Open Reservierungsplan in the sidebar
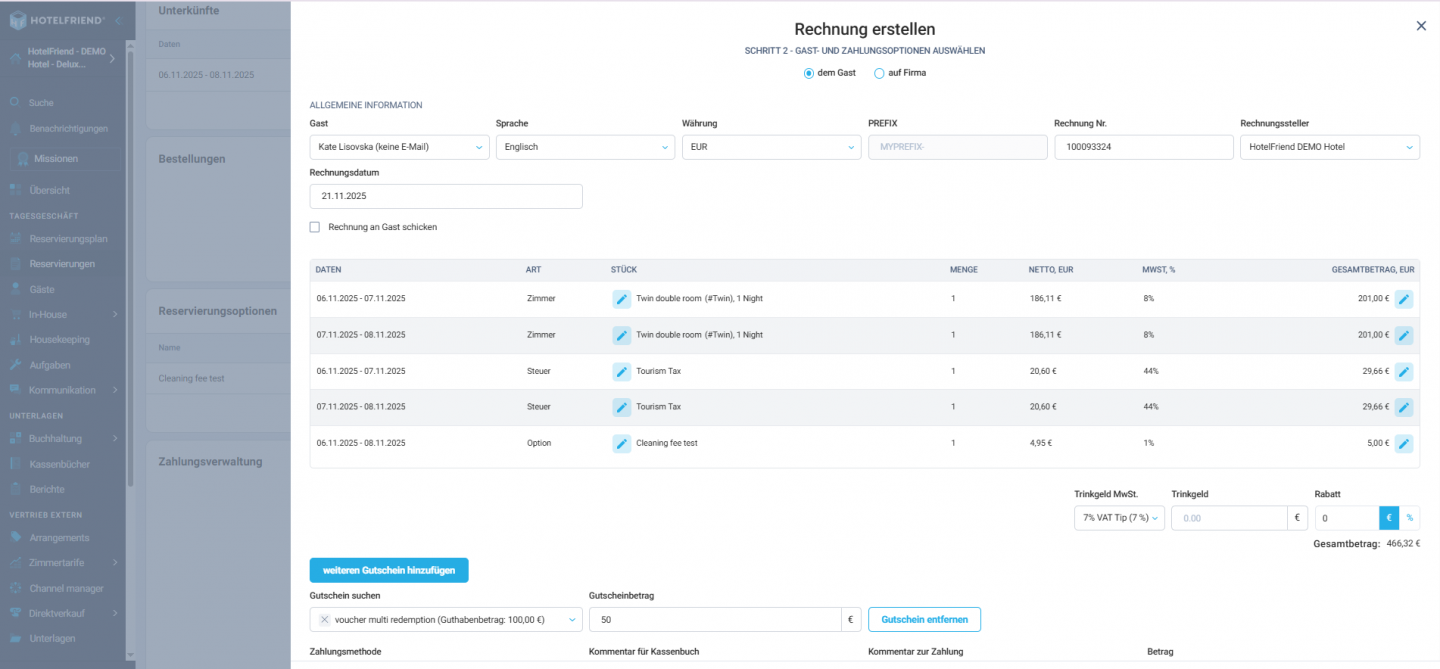The image size is (1440, 669). (x=68, y=239)
